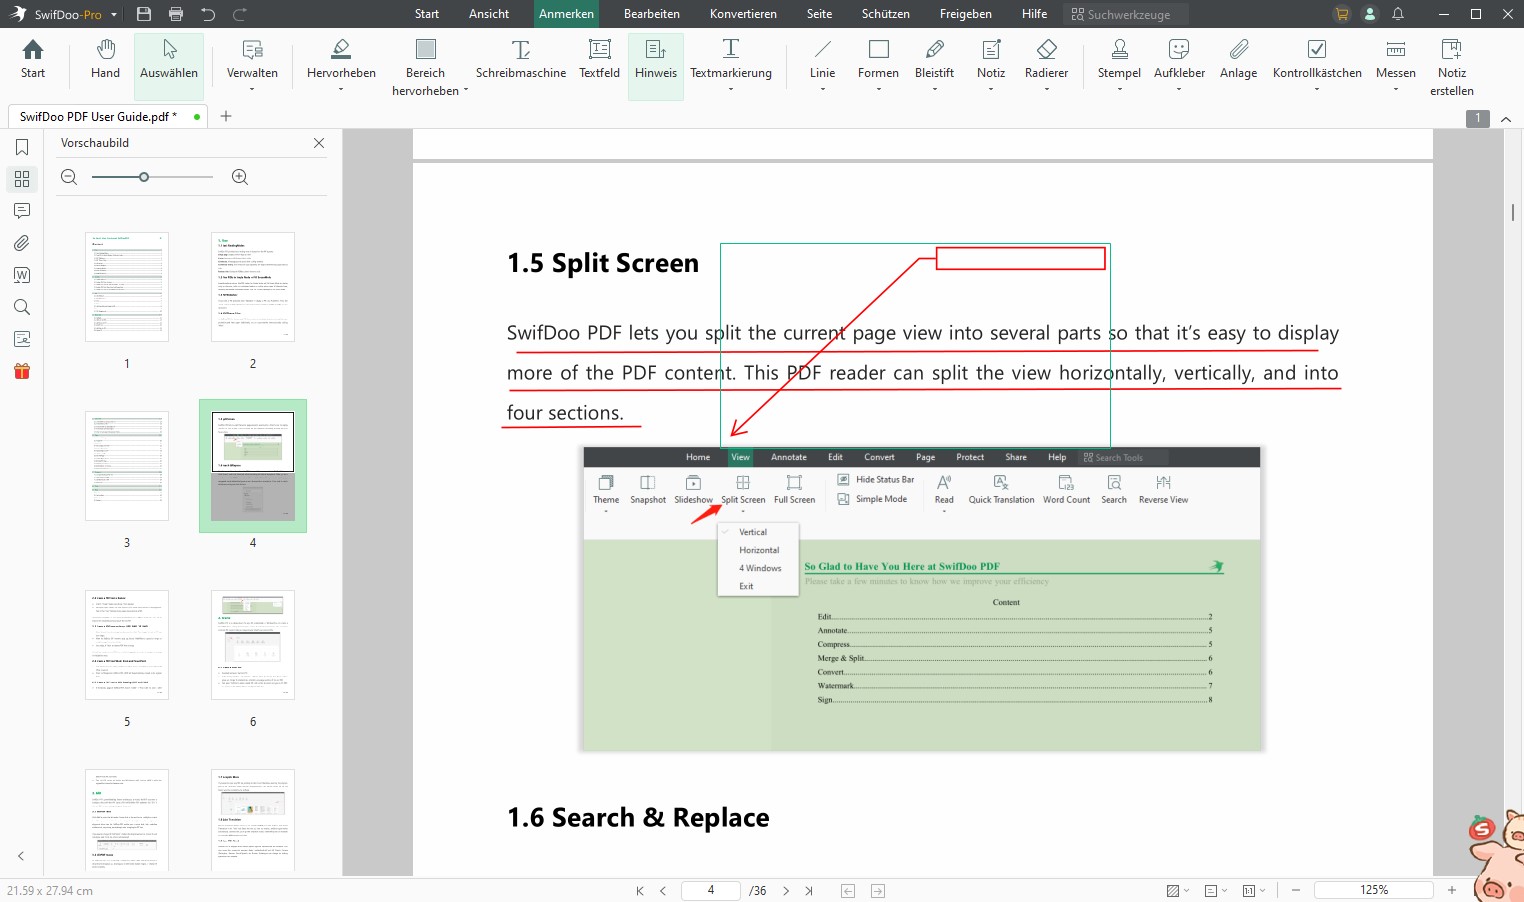Open the notifications bell icon
This screenshot has height=902, width=1524.
(1398, 14)
